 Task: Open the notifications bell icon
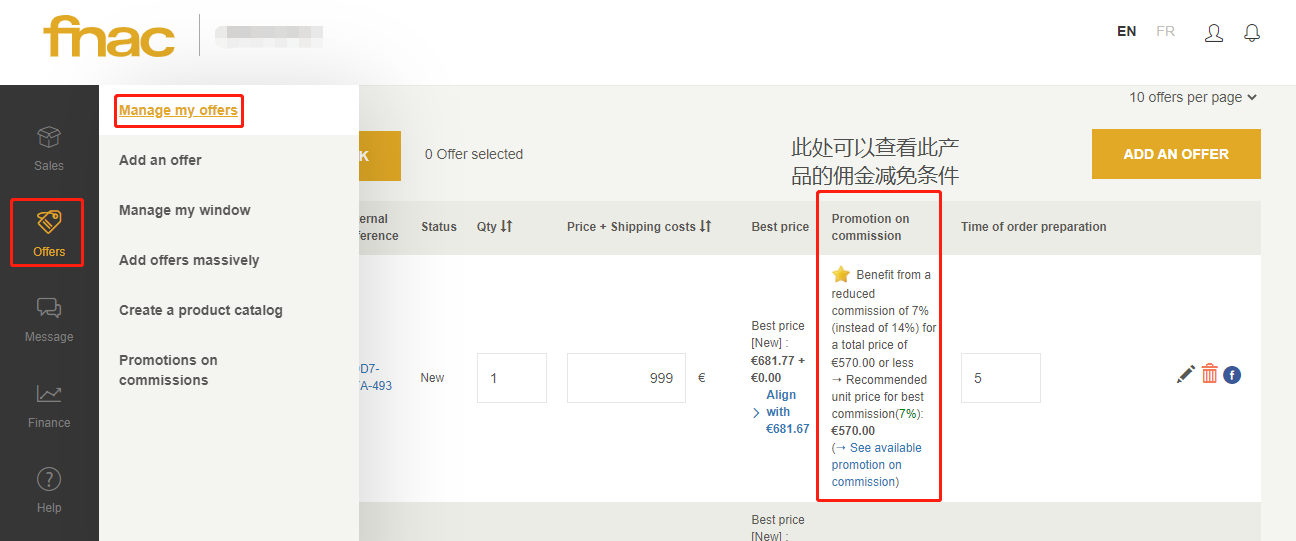tap(1252, 32)
